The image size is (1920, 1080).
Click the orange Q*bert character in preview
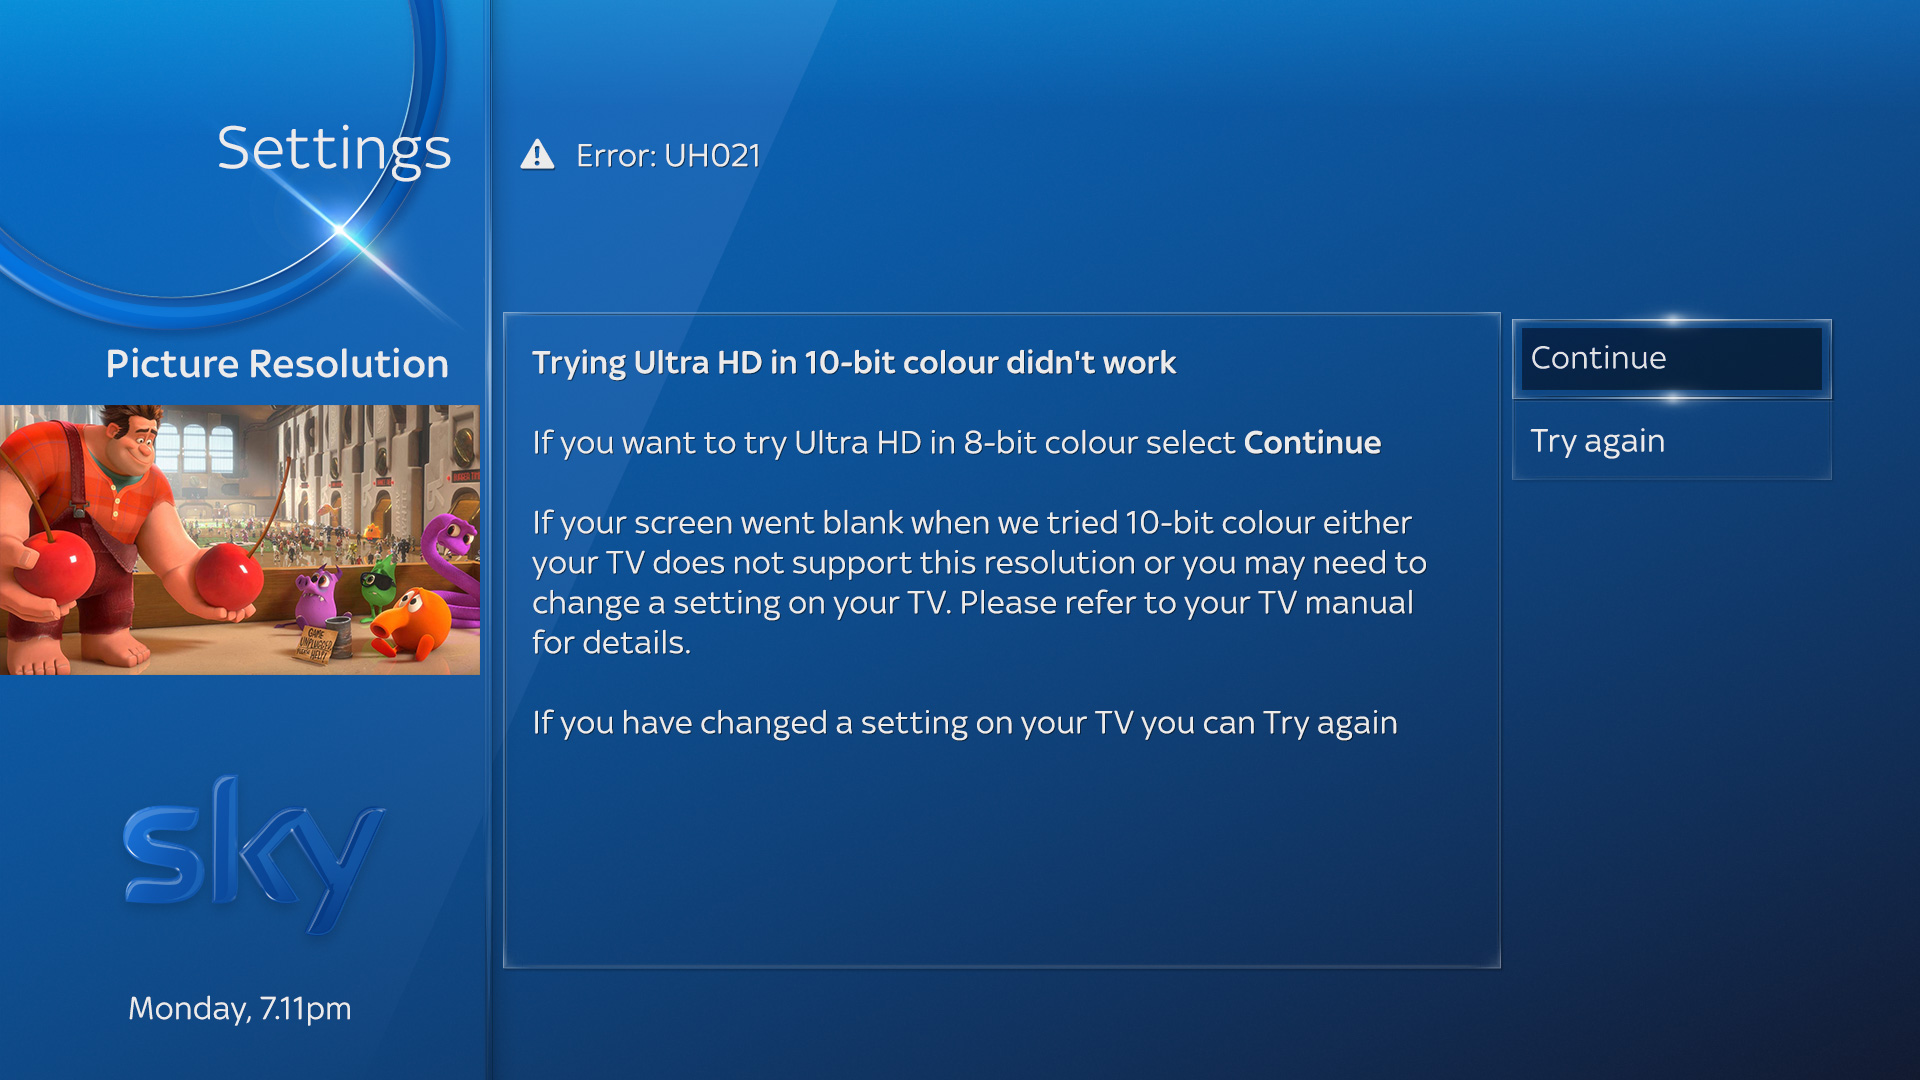[x=410, y=622]
